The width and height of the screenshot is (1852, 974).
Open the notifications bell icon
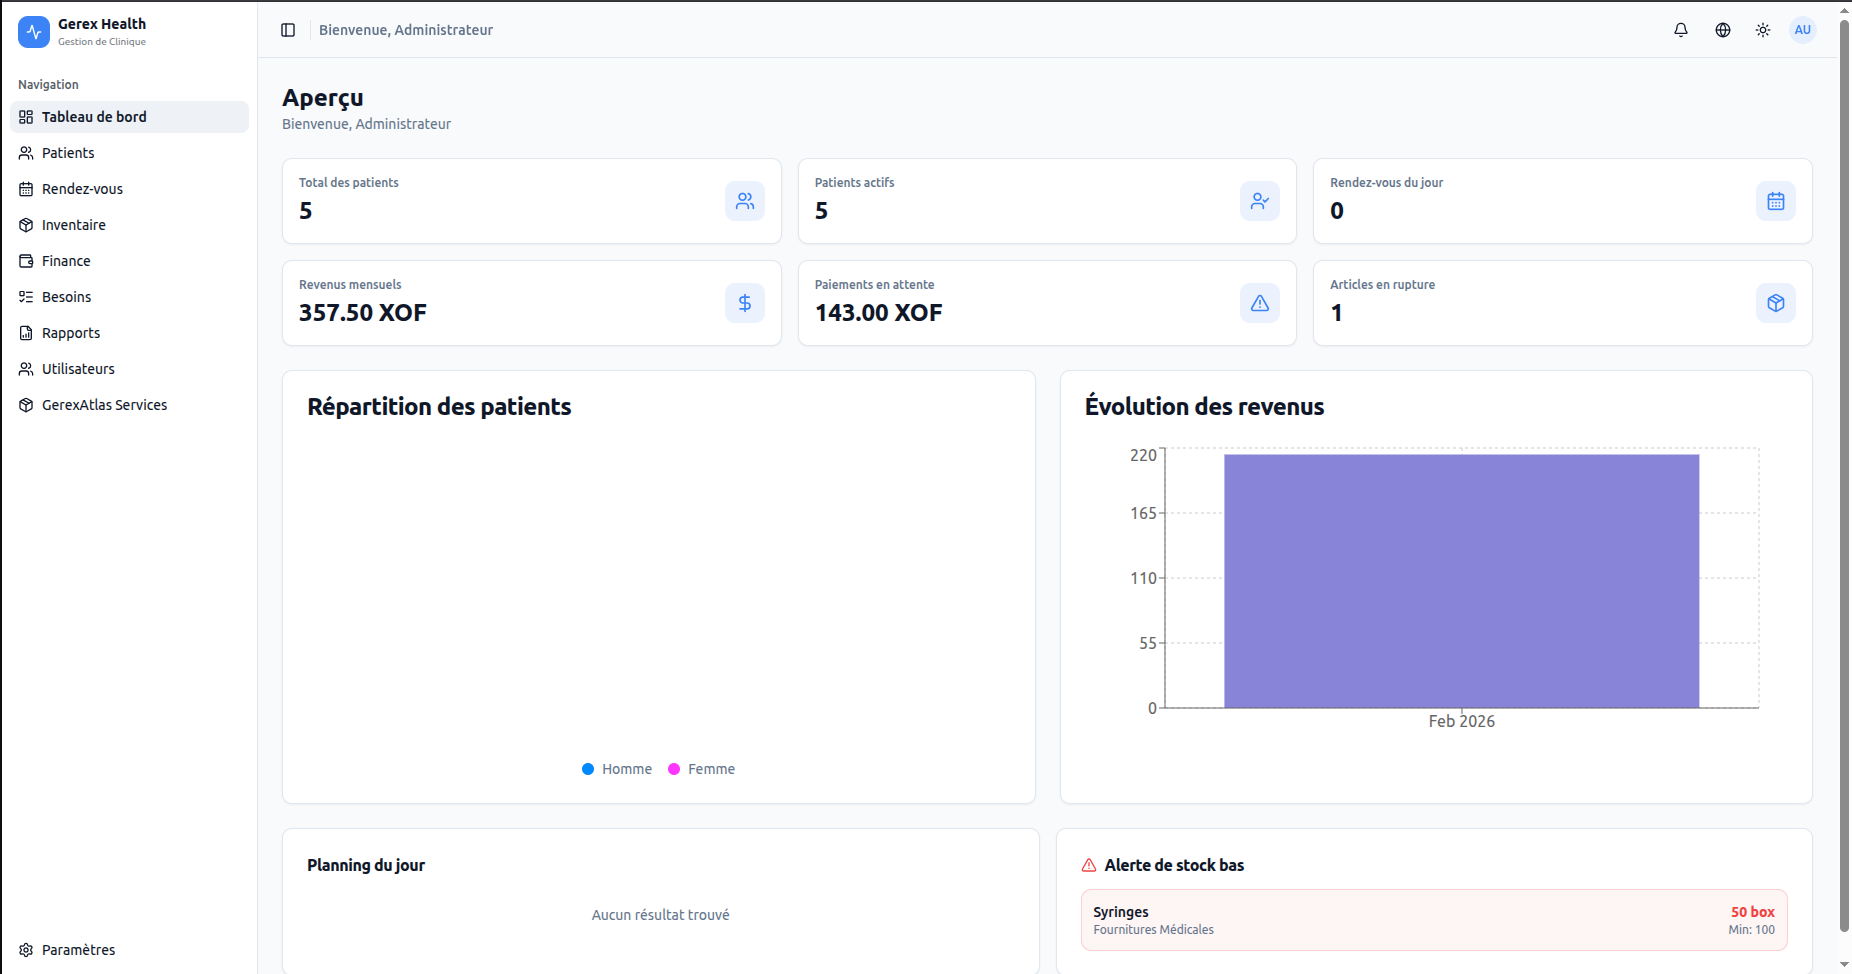tap(1681, 30)
